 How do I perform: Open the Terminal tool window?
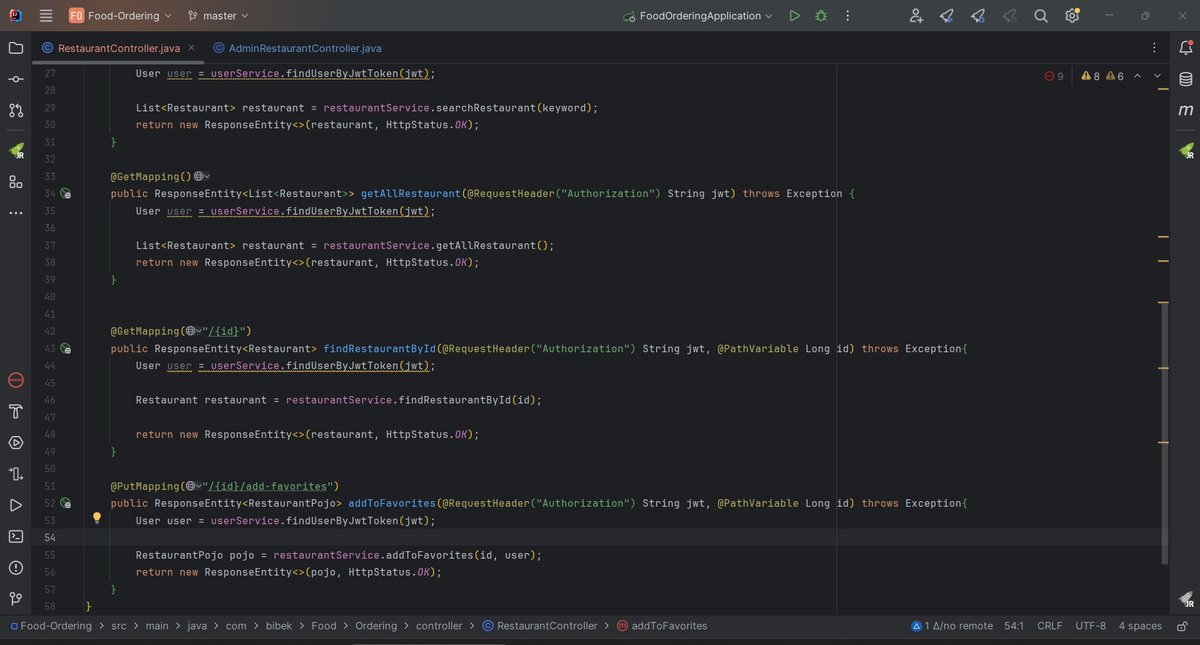coord(16,536)
